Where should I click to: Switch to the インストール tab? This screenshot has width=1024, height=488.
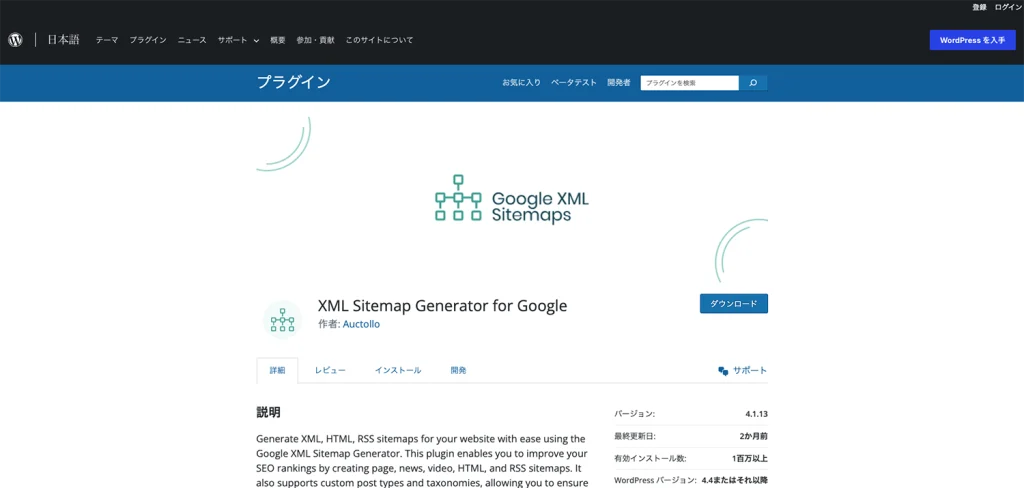point(398,370)
